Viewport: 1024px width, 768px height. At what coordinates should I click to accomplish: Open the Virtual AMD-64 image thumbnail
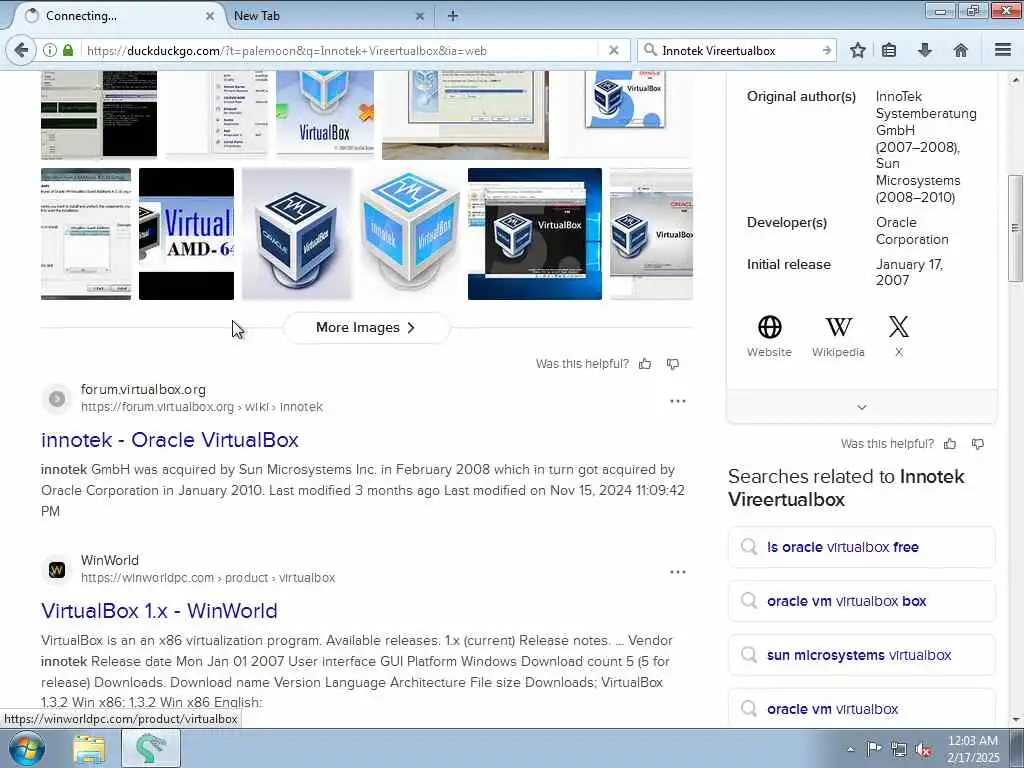[186, 234]
